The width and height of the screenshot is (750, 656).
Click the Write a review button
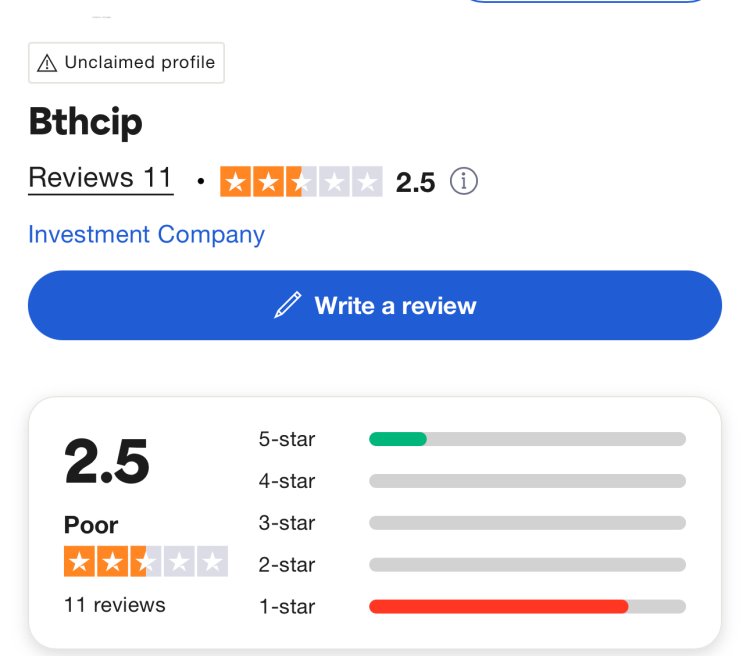(375, 305)
